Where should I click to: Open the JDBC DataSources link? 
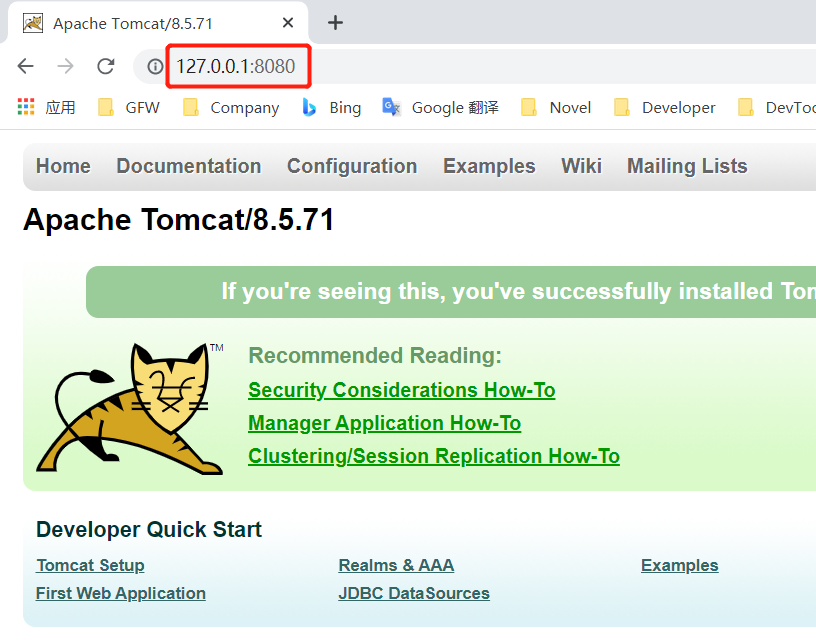pyautogui.click(x=414, y=593)
